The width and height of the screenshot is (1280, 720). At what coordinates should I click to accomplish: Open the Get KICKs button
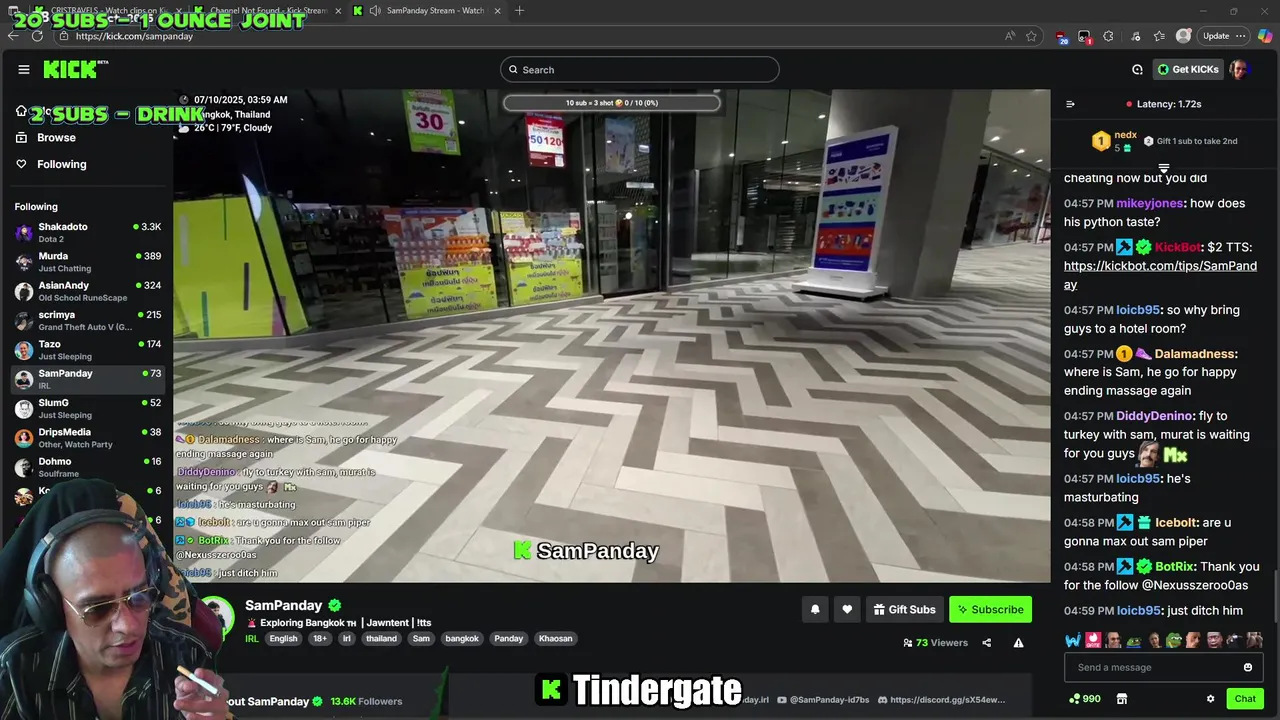1188,69
